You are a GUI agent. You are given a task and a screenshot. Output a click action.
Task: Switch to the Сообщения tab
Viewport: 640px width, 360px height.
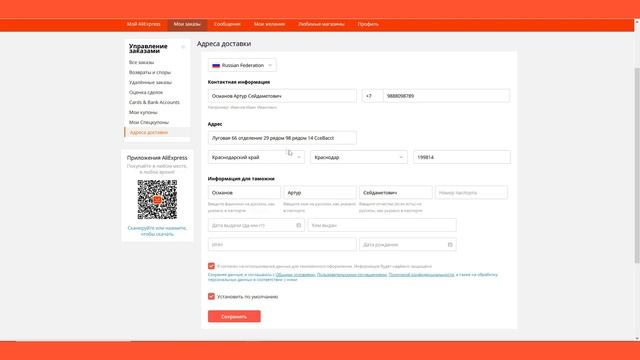227,24
